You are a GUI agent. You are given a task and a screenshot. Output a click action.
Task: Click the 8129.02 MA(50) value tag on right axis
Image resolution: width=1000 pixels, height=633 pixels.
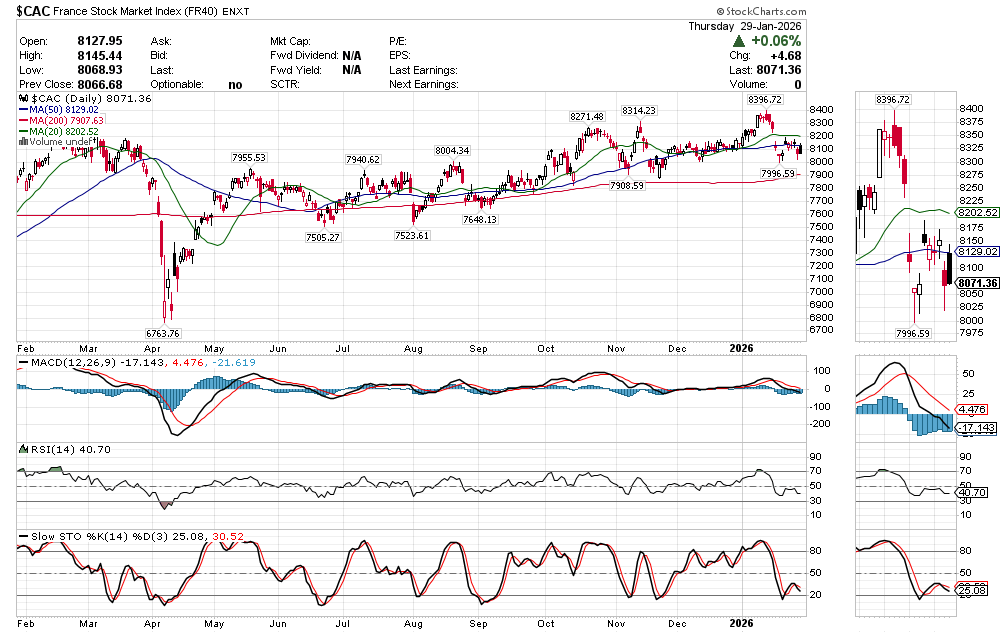point(977,252)
